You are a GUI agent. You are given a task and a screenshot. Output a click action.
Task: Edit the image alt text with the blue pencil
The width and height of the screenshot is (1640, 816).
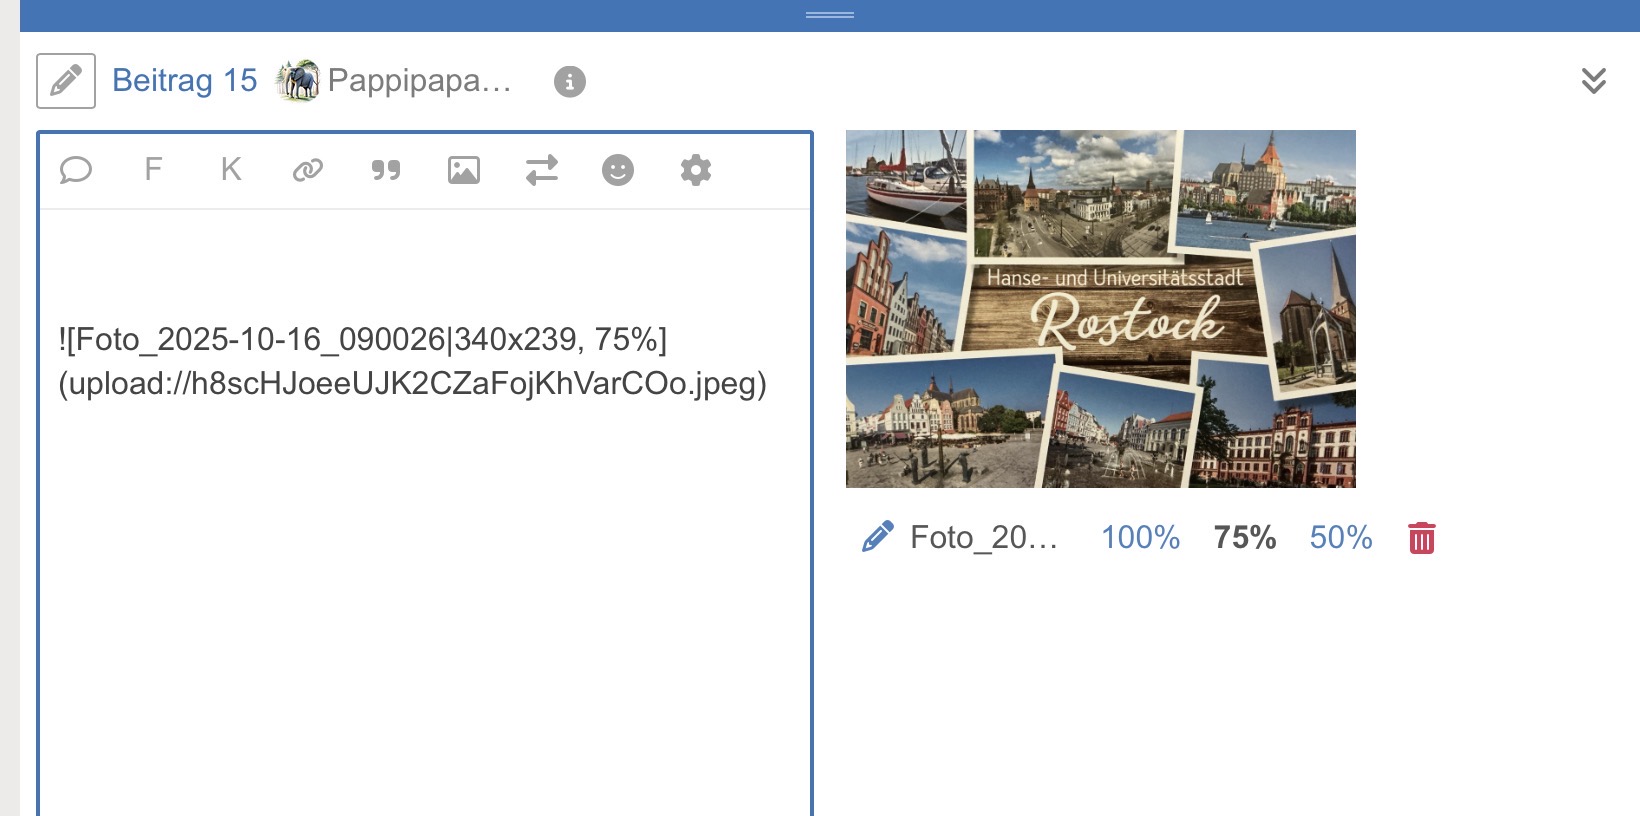click(x=877, y=538)
